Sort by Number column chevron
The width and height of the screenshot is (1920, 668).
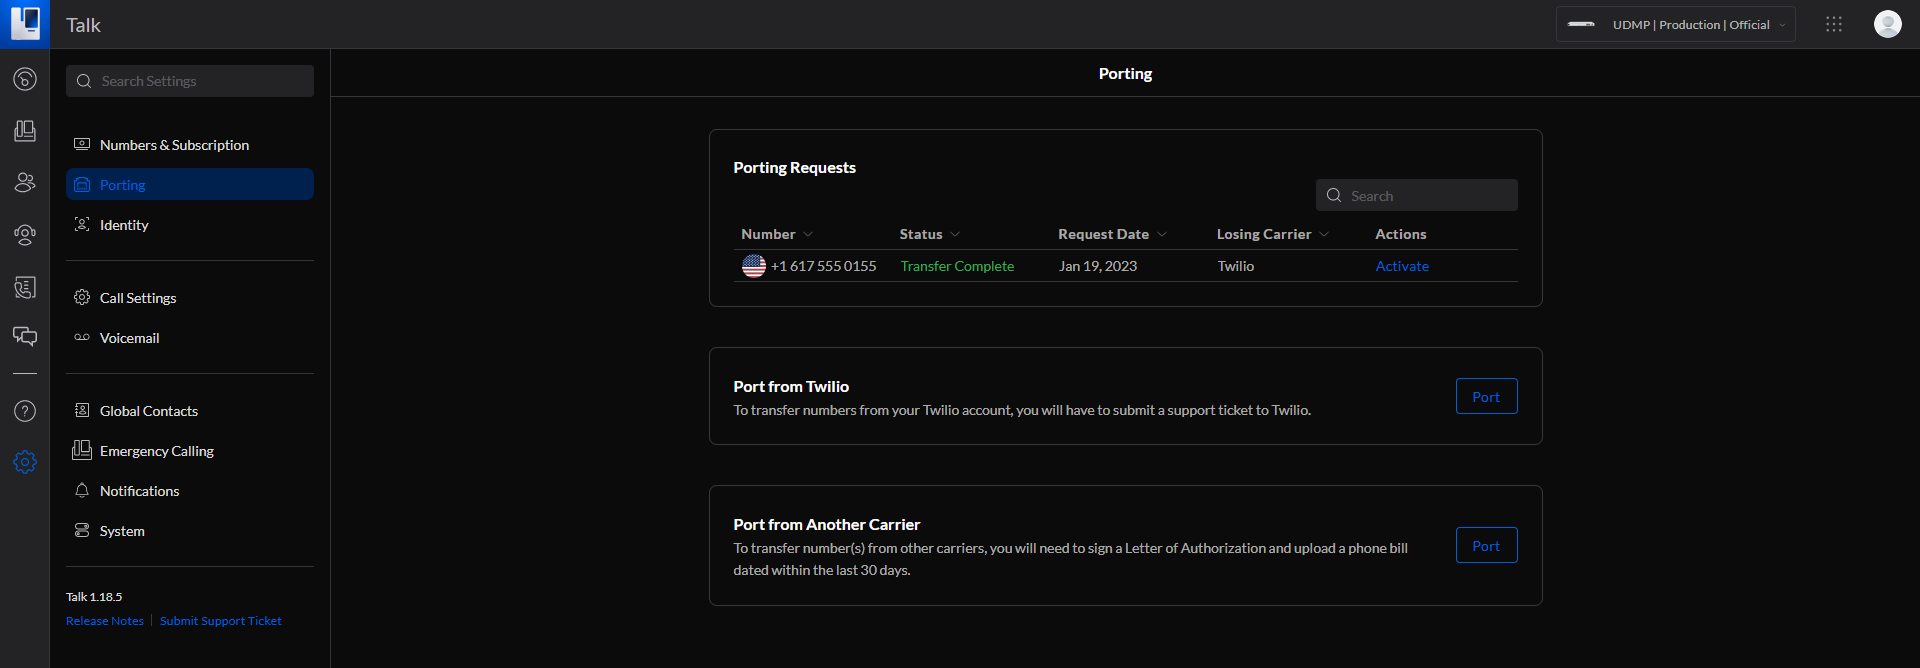808,235
